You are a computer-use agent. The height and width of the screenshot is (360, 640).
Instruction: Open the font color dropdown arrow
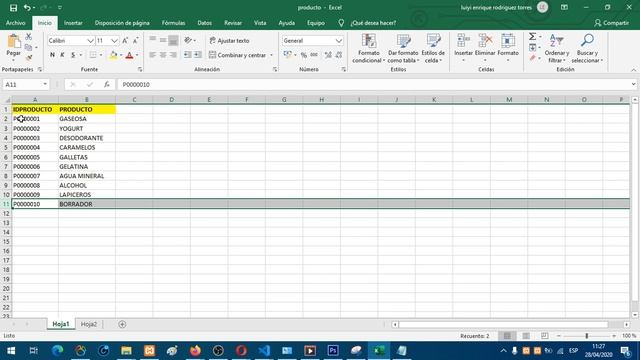(x=137, y=55)
